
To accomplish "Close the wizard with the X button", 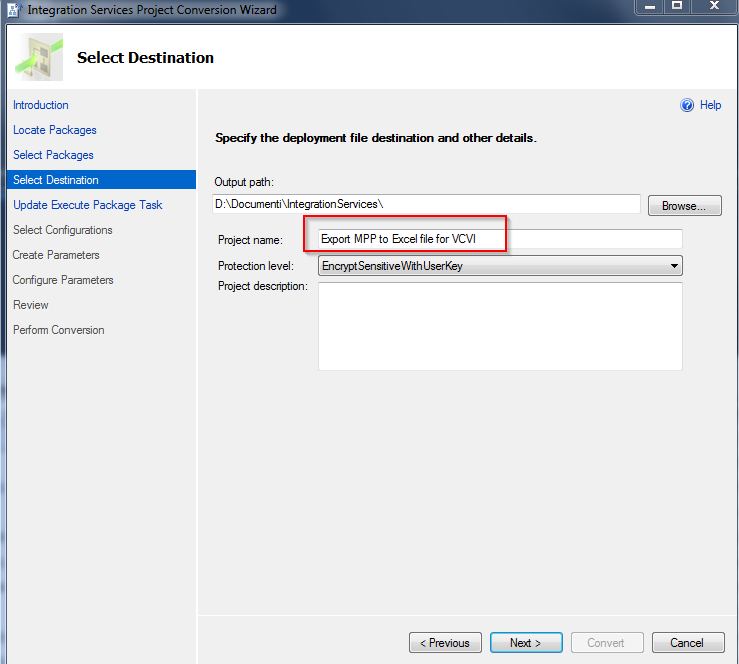I will point(715,6).
